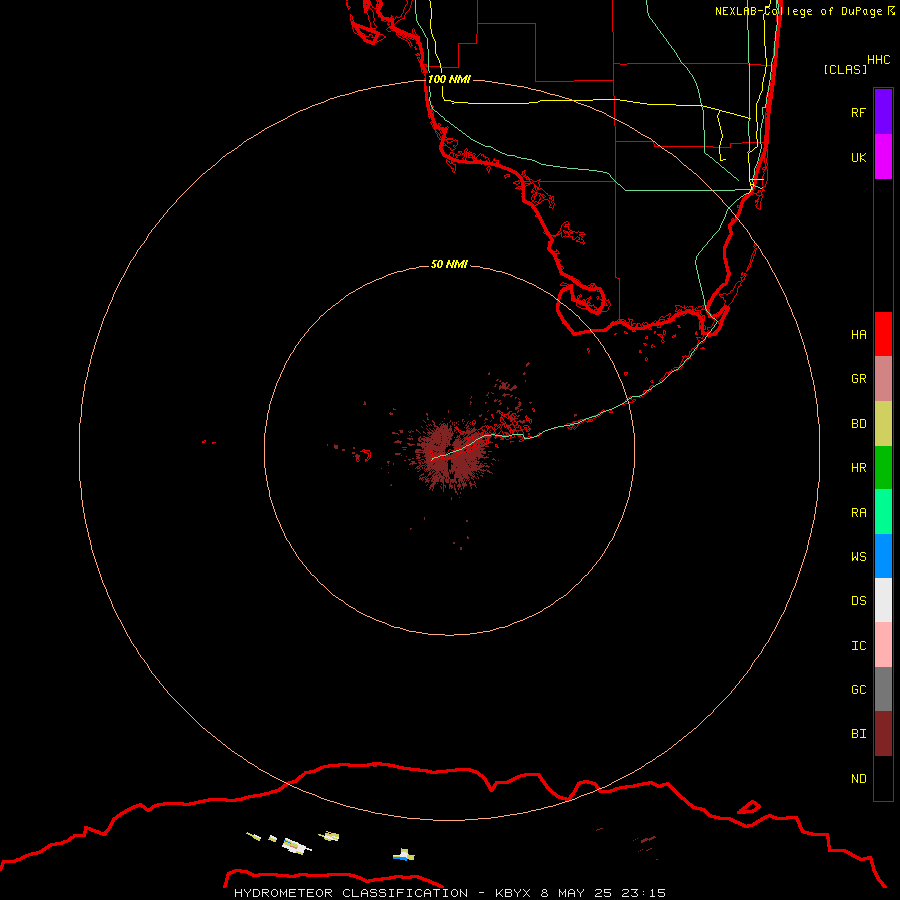
Task: Click the RF purple legend swatch
Action: [883, 112]
